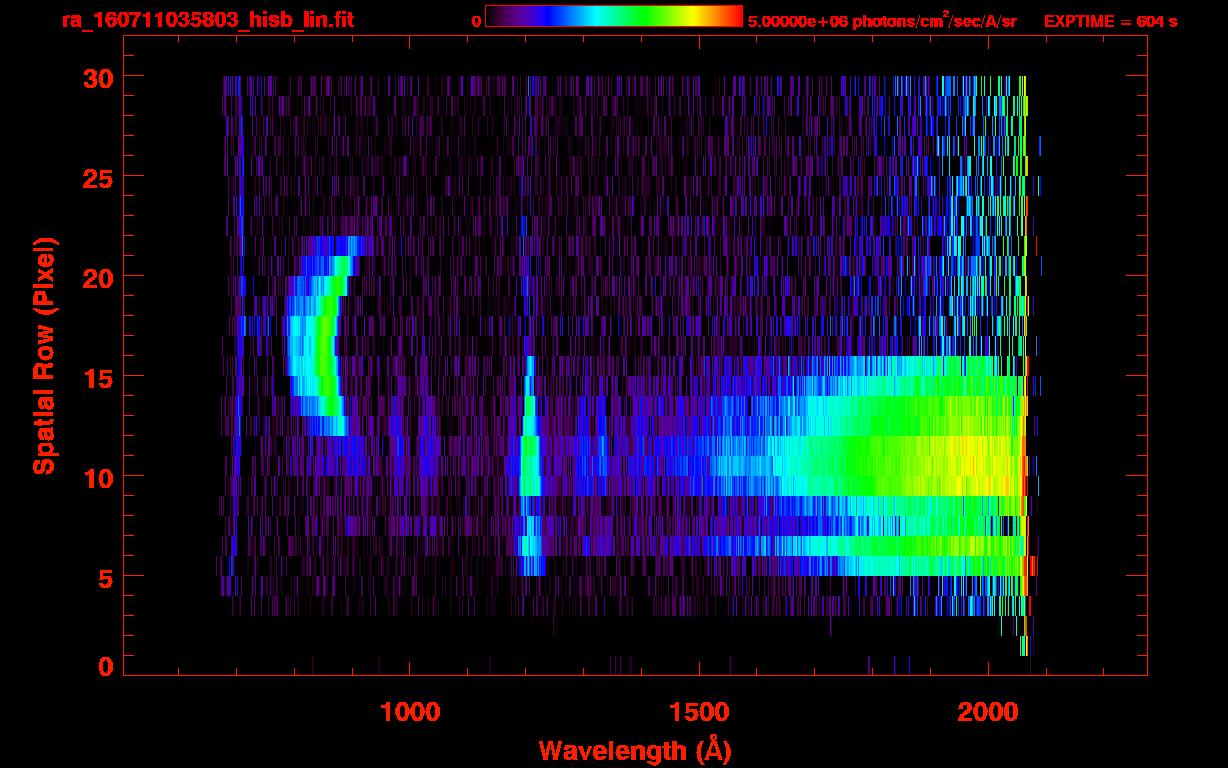Click the 5.00000e+06 photons colorbar maximum label
This screenshot has width=1228, height=768.
coord(882,21)
